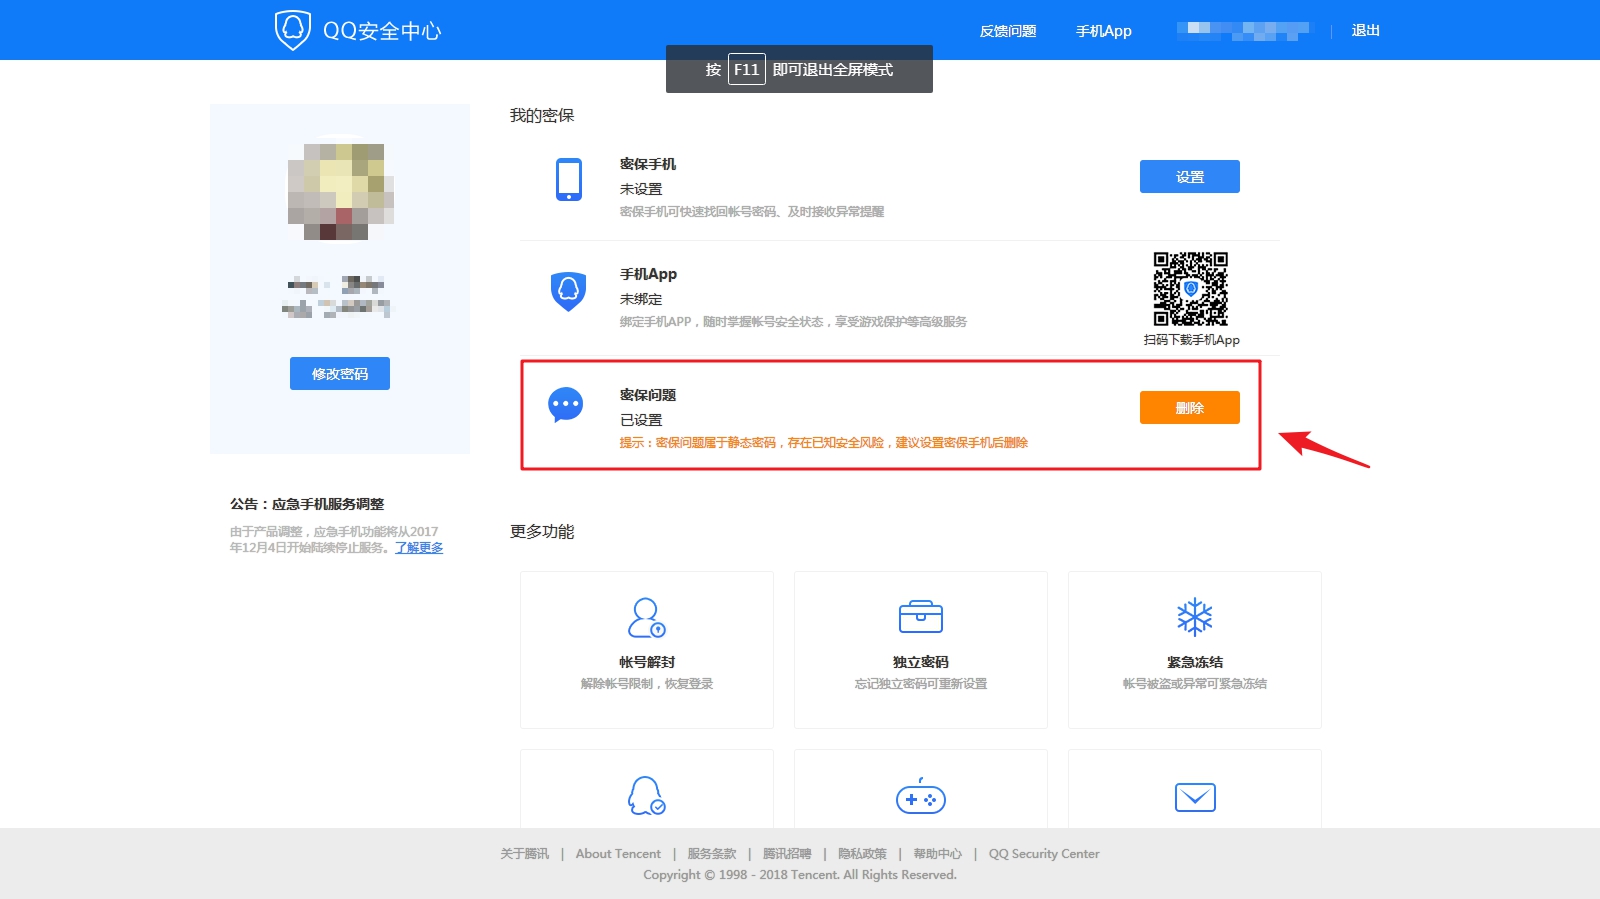This screenshot has width=1600, height=899.
Task: Click the 我的密保 section heading
Action: (542, 116)
